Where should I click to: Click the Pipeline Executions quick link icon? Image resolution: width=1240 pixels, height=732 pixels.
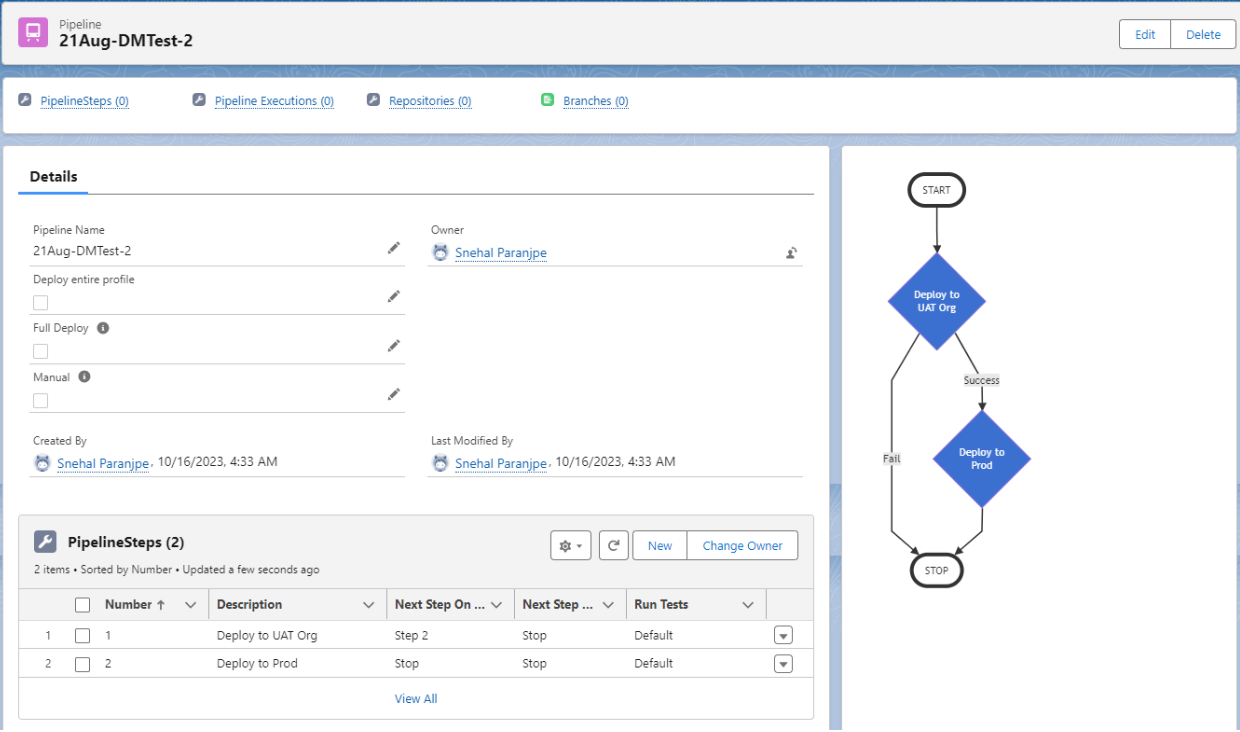[199, 100]
